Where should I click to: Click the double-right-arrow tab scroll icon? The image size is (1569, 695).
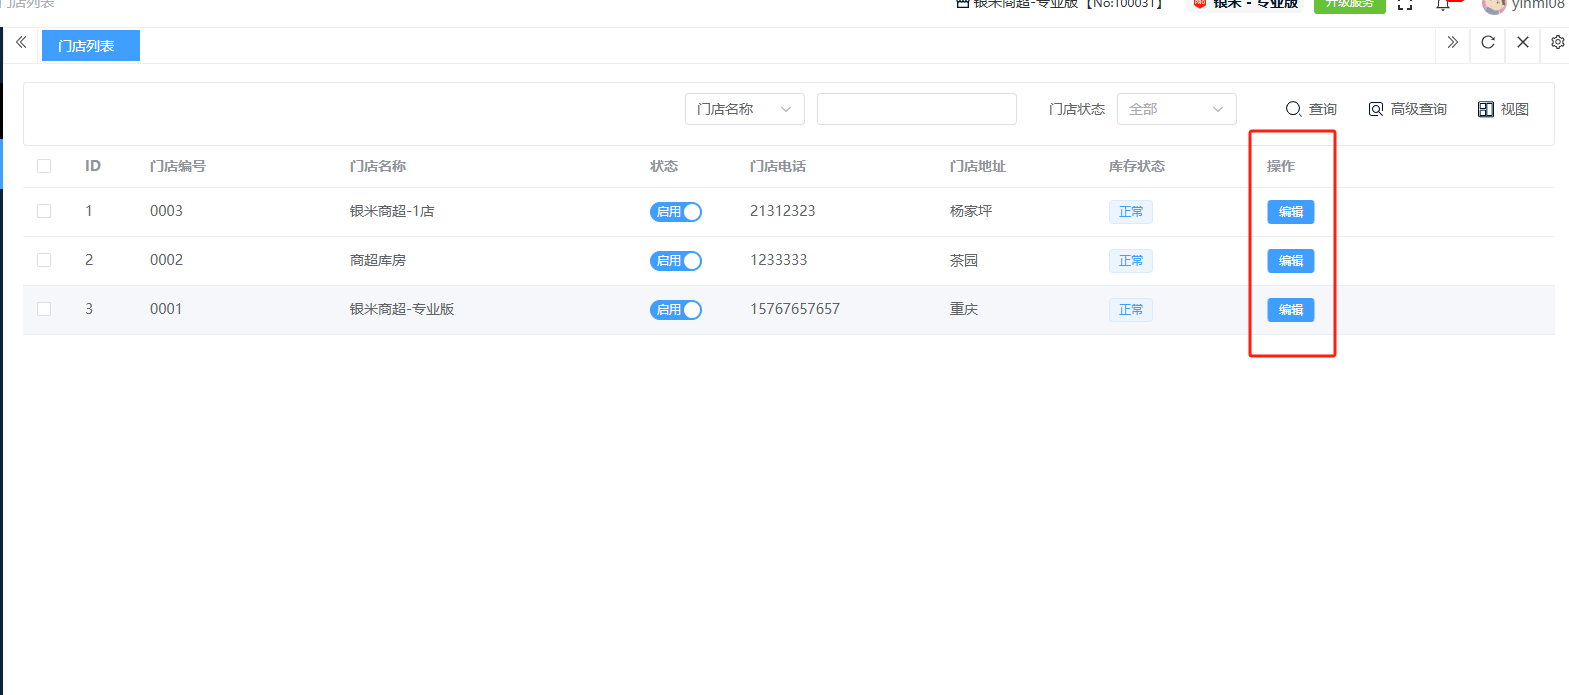click(x=1452, y=43)
